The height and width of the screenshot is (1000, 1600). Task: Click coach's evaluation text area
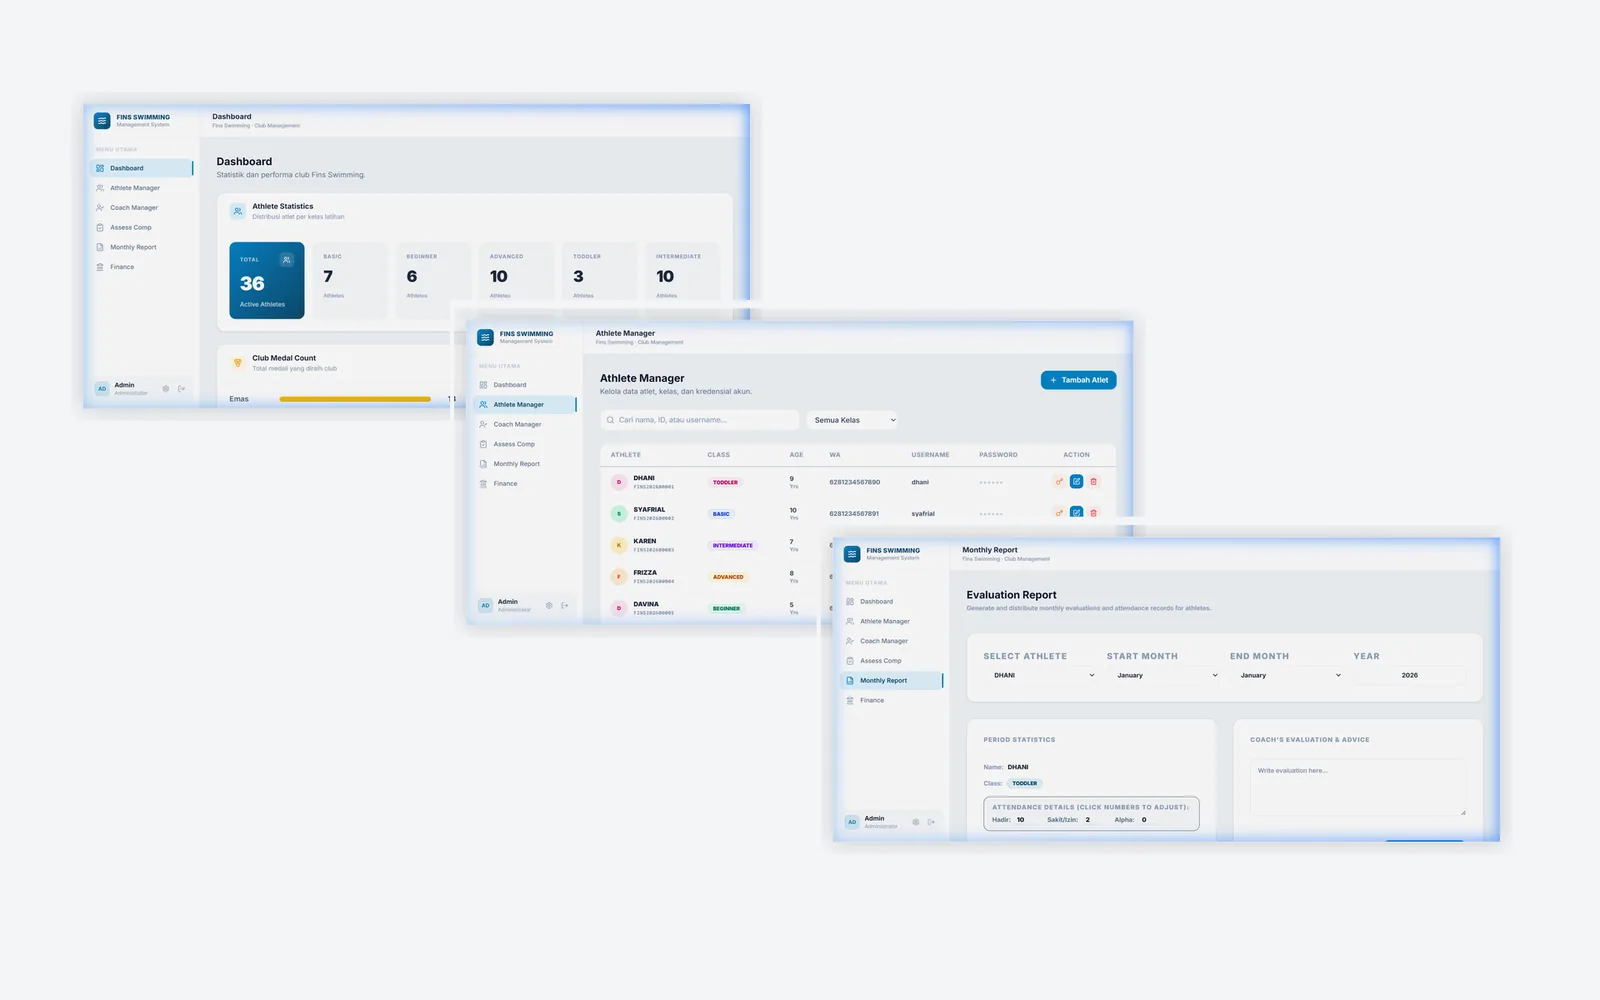tap(1357, 787)
